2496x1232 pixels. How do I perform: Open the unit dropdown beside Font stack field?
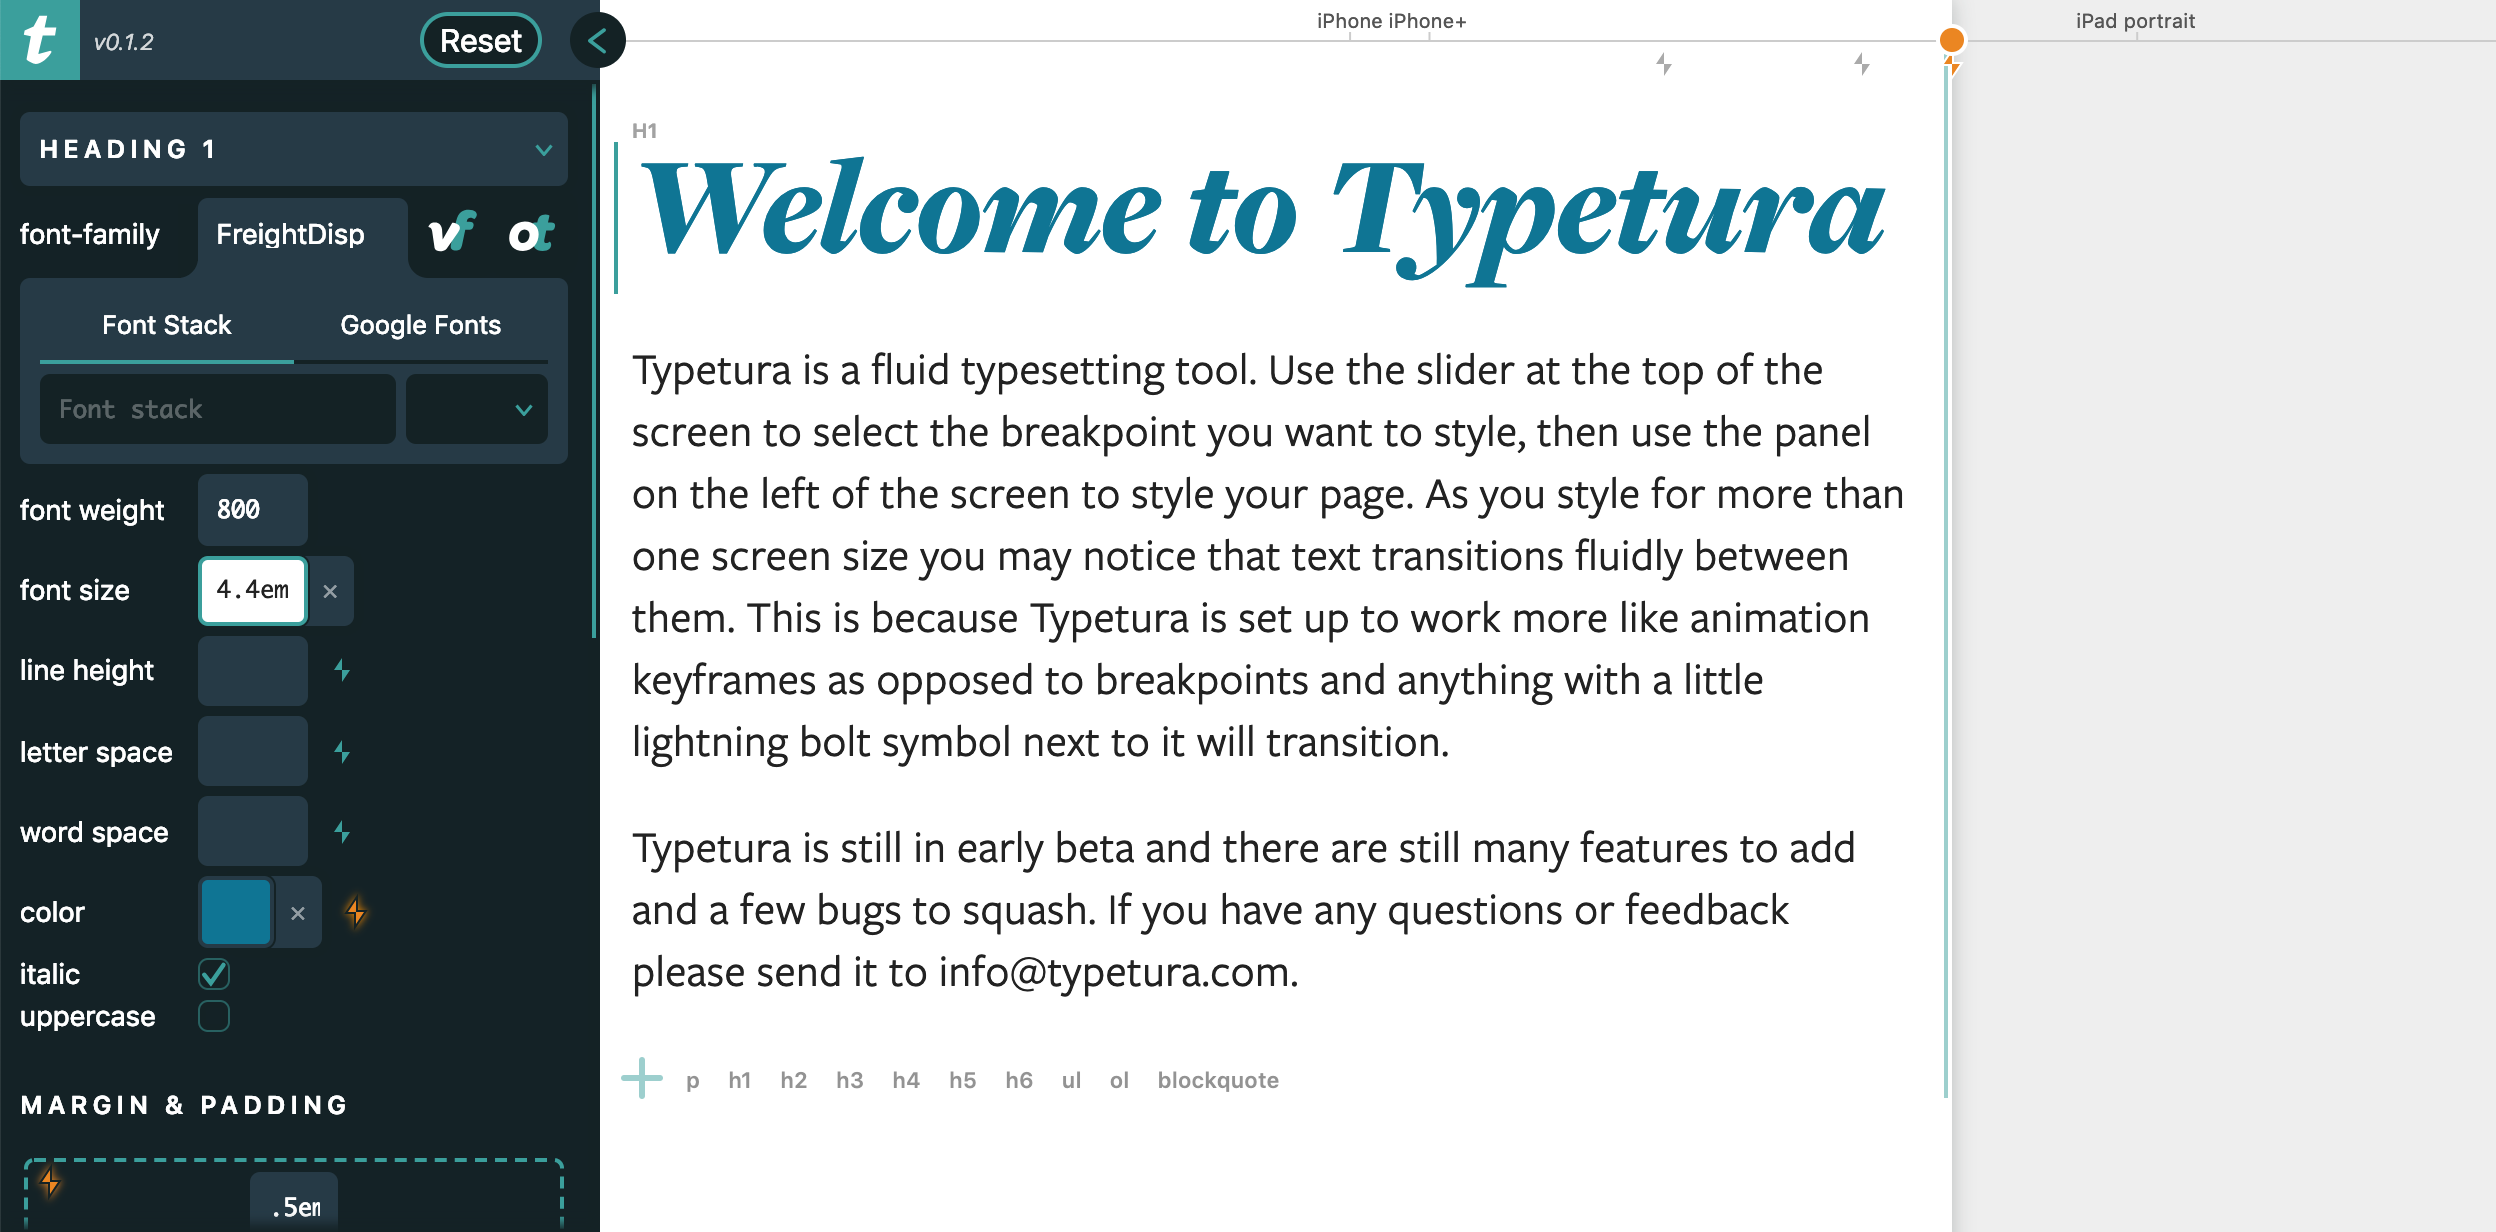coord(476,409)
